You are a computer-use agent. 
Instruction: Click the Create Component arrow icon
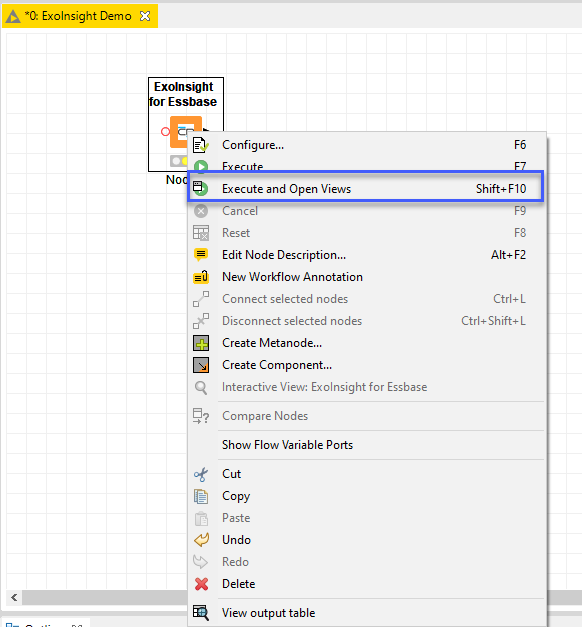click(201, 365)
